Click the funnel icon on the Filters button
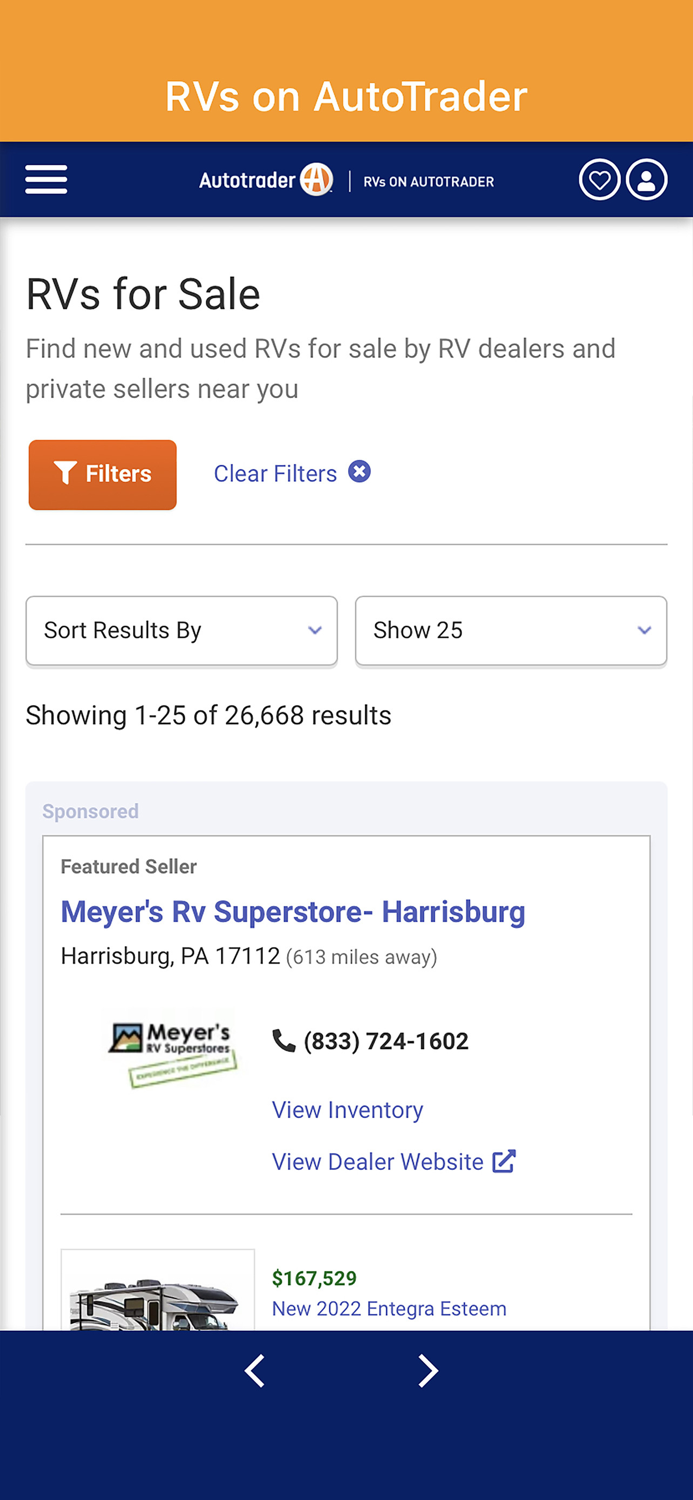This screenshot has height=1500, width=693. pos(66,473)
